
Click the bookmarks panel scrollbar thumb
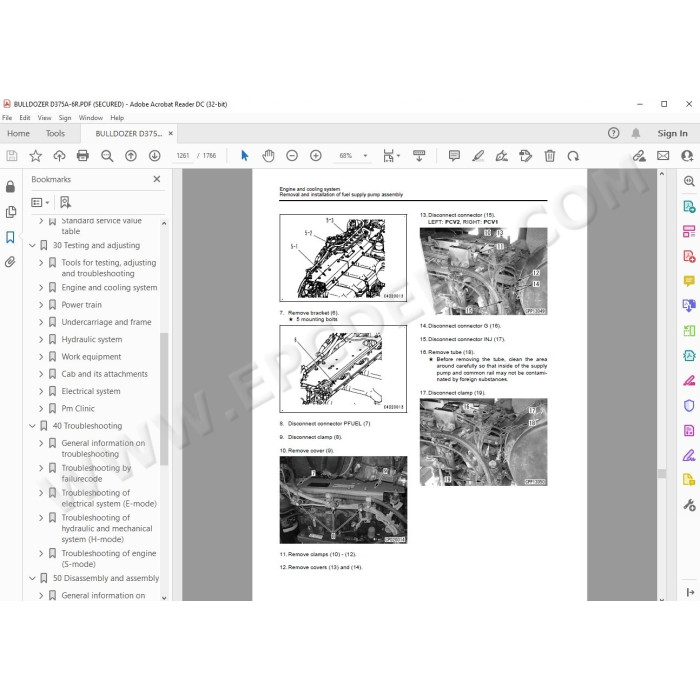pos(164,399)
